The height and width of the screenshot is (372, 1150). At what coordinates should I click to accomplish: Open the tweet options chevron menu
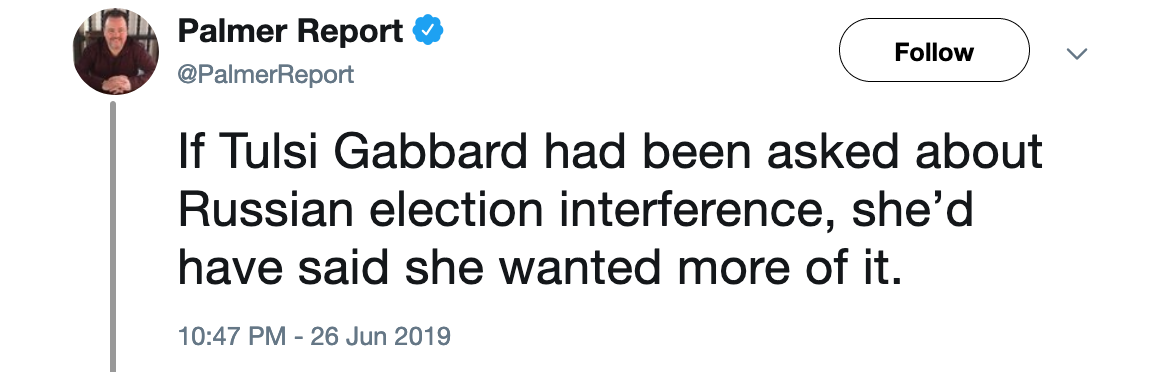tap(1076, 53)
